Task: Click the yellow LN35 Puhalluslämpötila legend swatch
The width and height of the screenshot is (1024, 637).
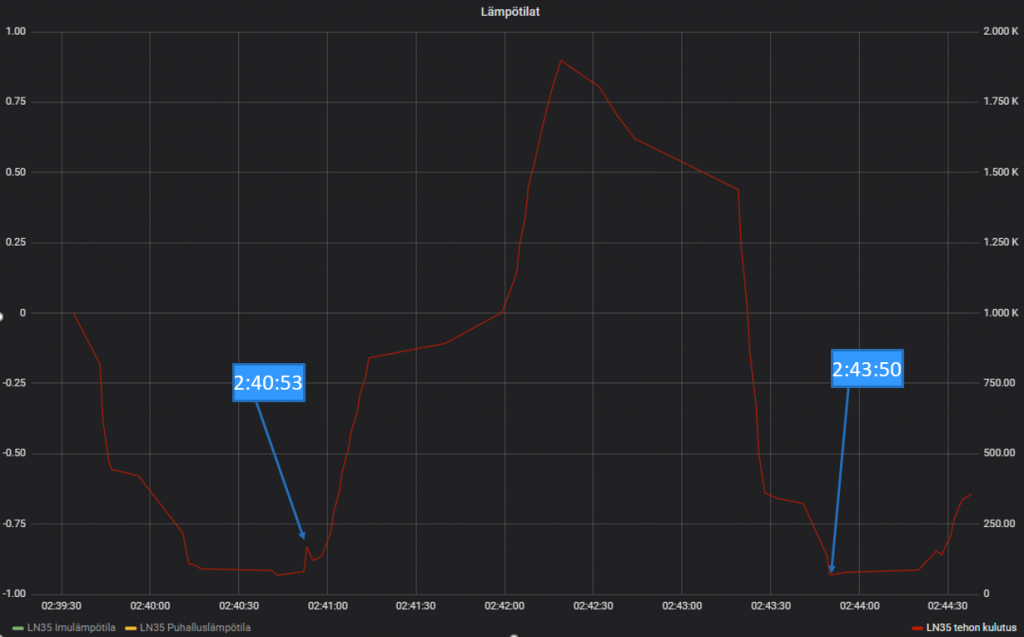Action: [x=131, y=628]
